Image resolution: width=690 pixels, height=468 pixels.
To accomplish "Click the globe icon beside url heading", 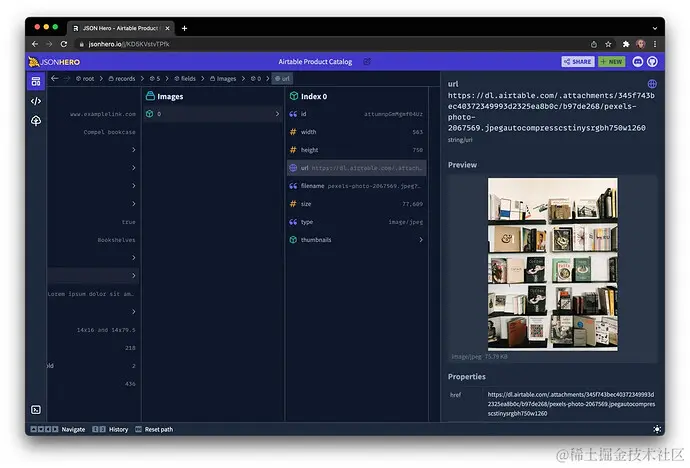I will coord(652,84).
